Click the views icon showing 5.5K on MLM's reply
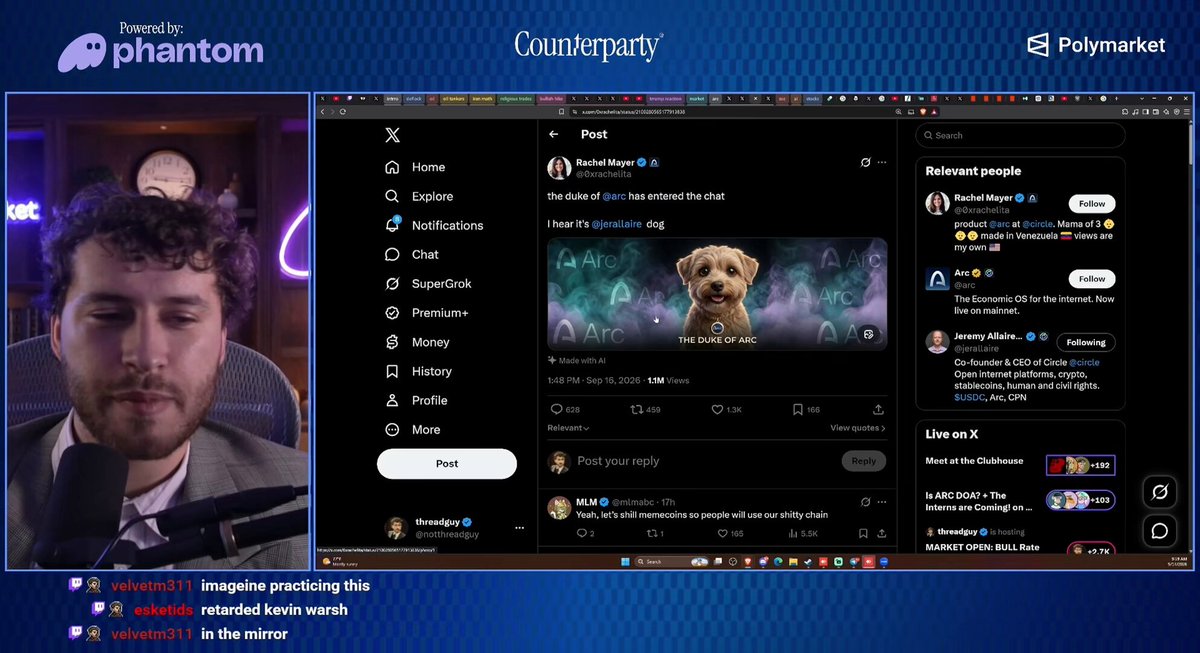The image size is (1200, 653). pos(793,534)
